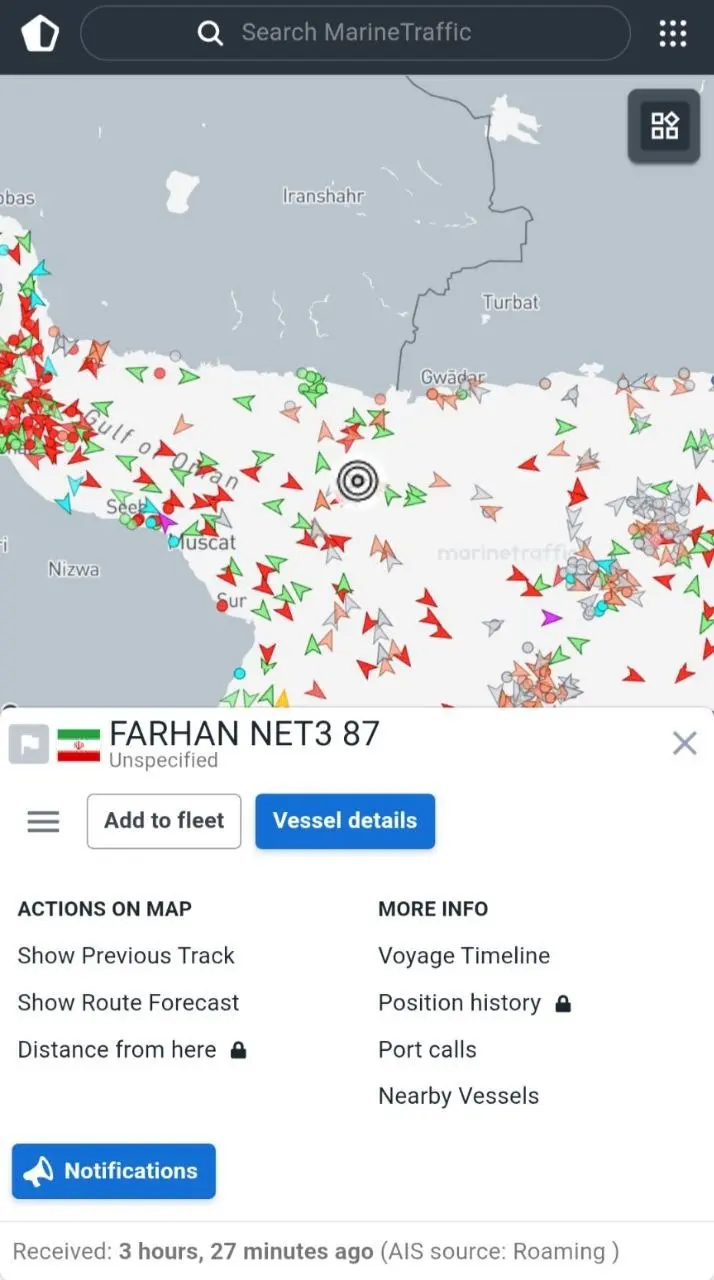
Task: Open the map layers widget button
Action: 665,126
